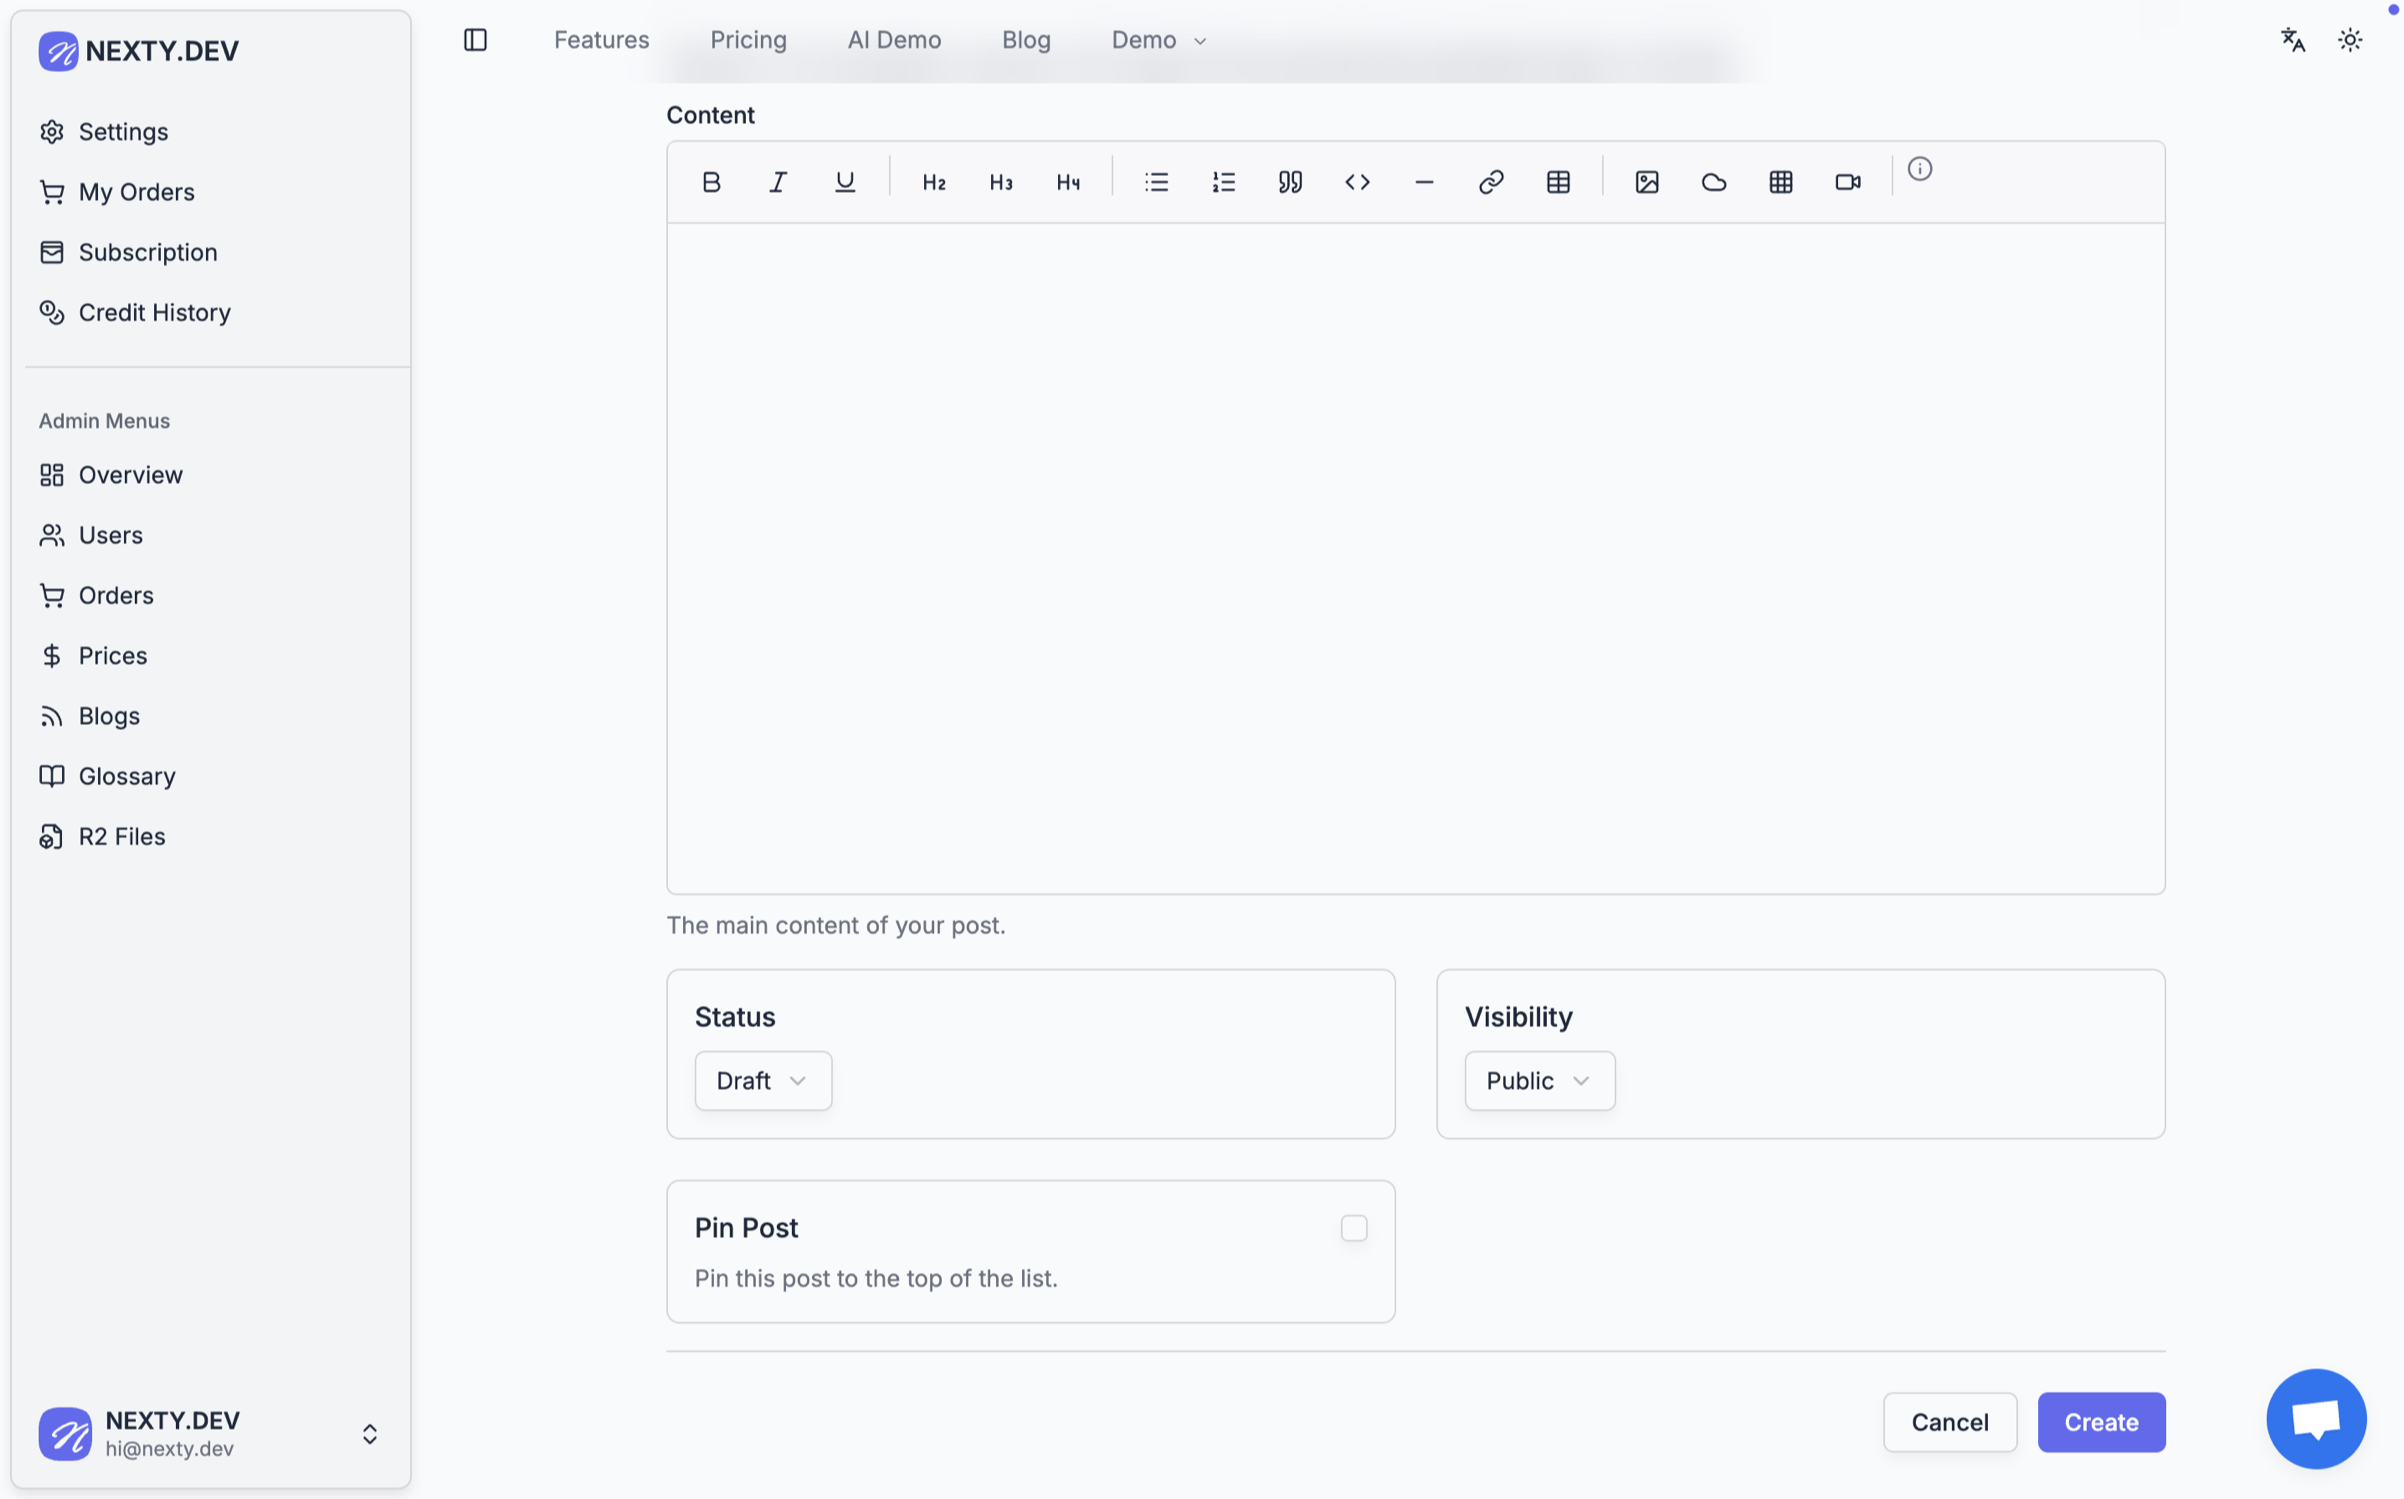Image resolution: width=2404 pixels, height=1499 pixels.
Task: Click the Create button
Action: pyautogui.click(x=2100, y=1421)
